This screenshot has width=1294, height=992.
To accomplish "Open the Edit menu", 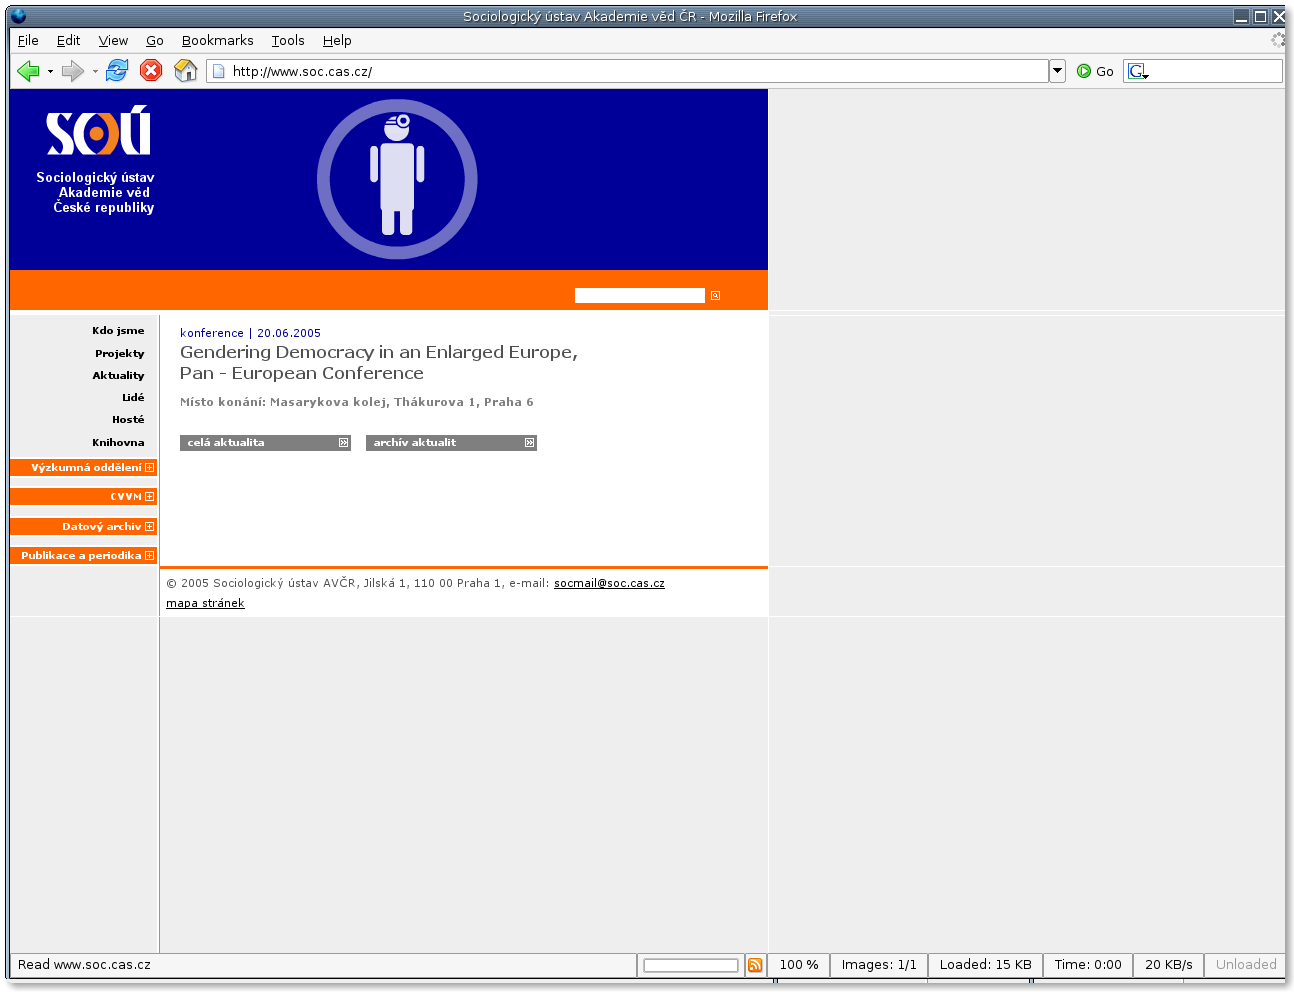I will pyautogui.click(x=68, y=40).
